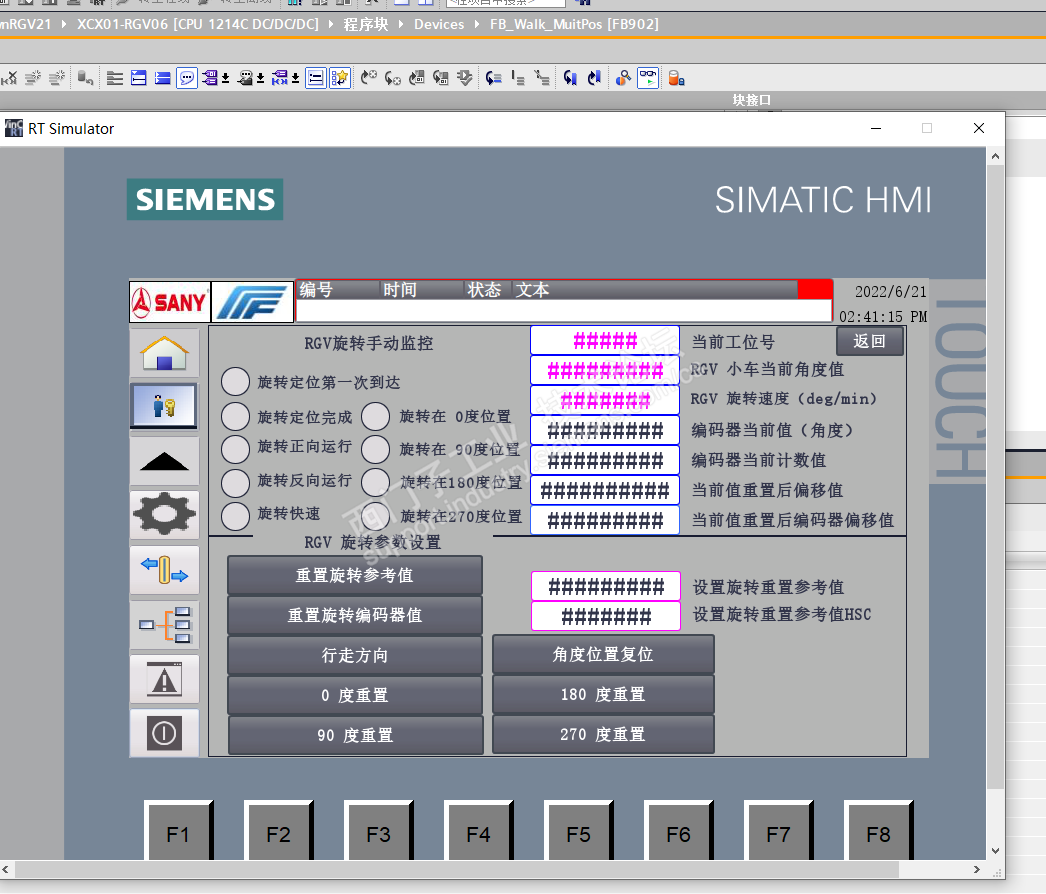
Task: Click the blue stripes logo beside SANY
Action: (x=252, y=302)
